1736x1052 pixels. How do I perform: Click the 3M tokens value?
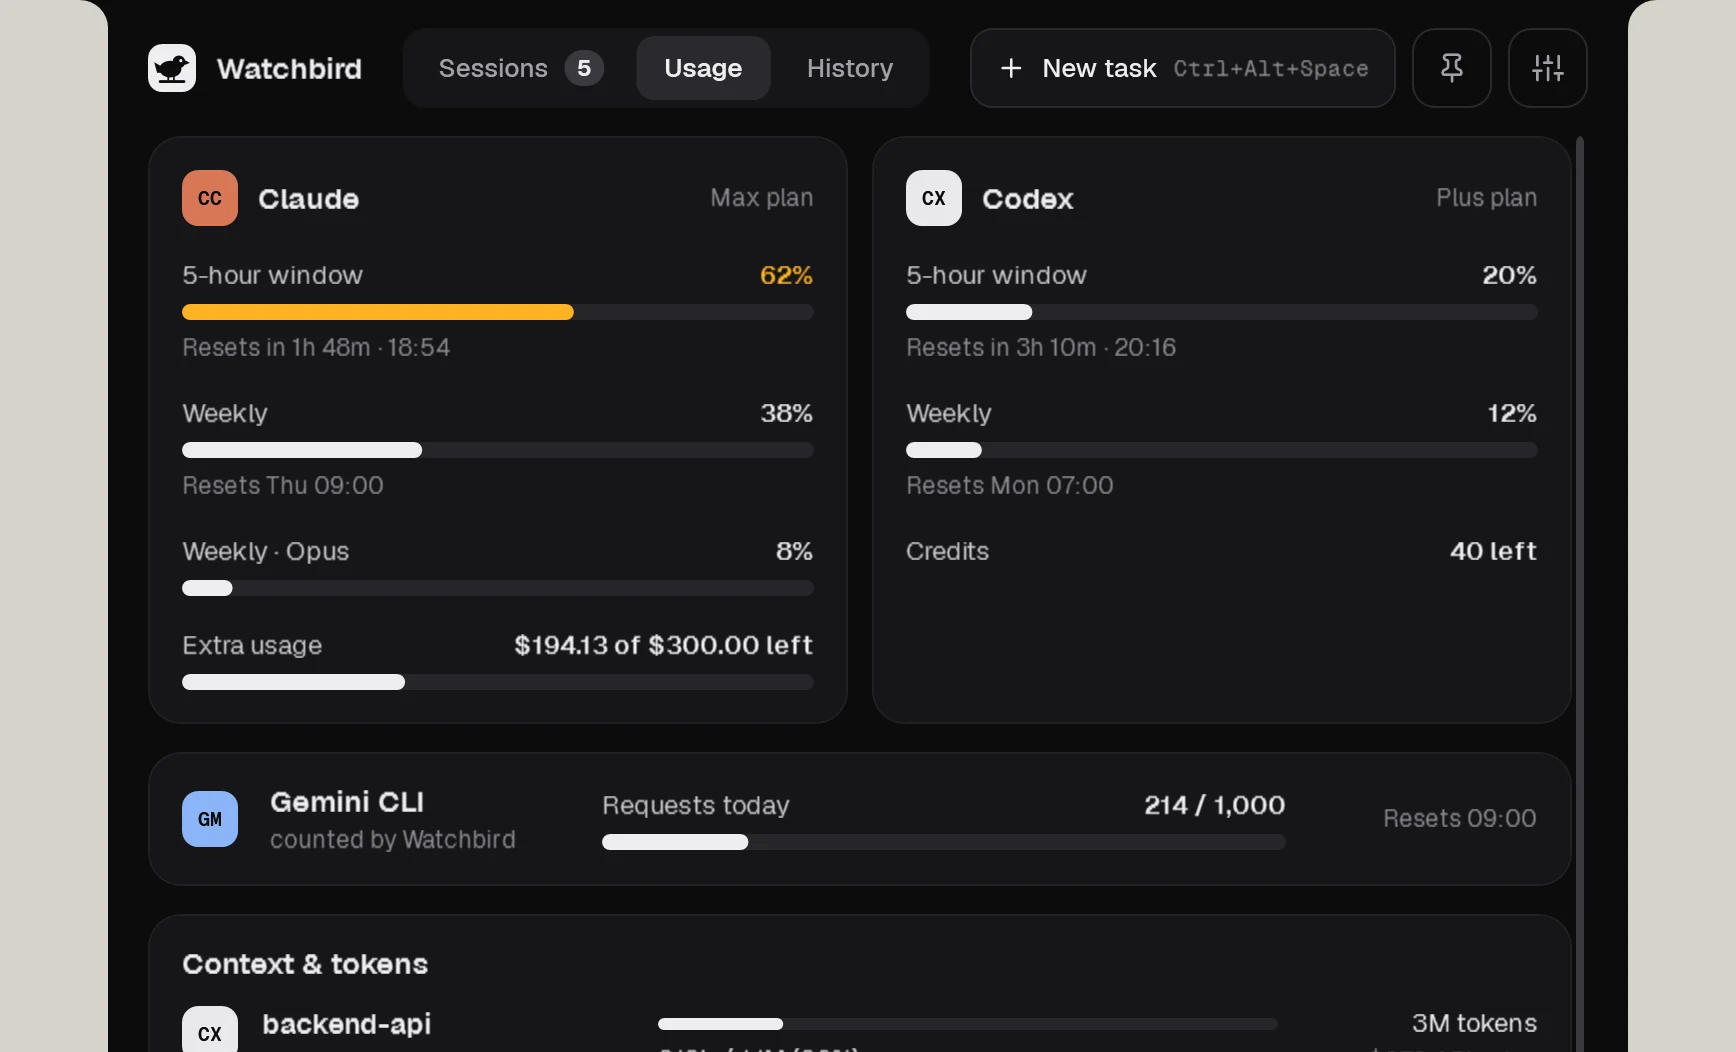[1474, 1023]
